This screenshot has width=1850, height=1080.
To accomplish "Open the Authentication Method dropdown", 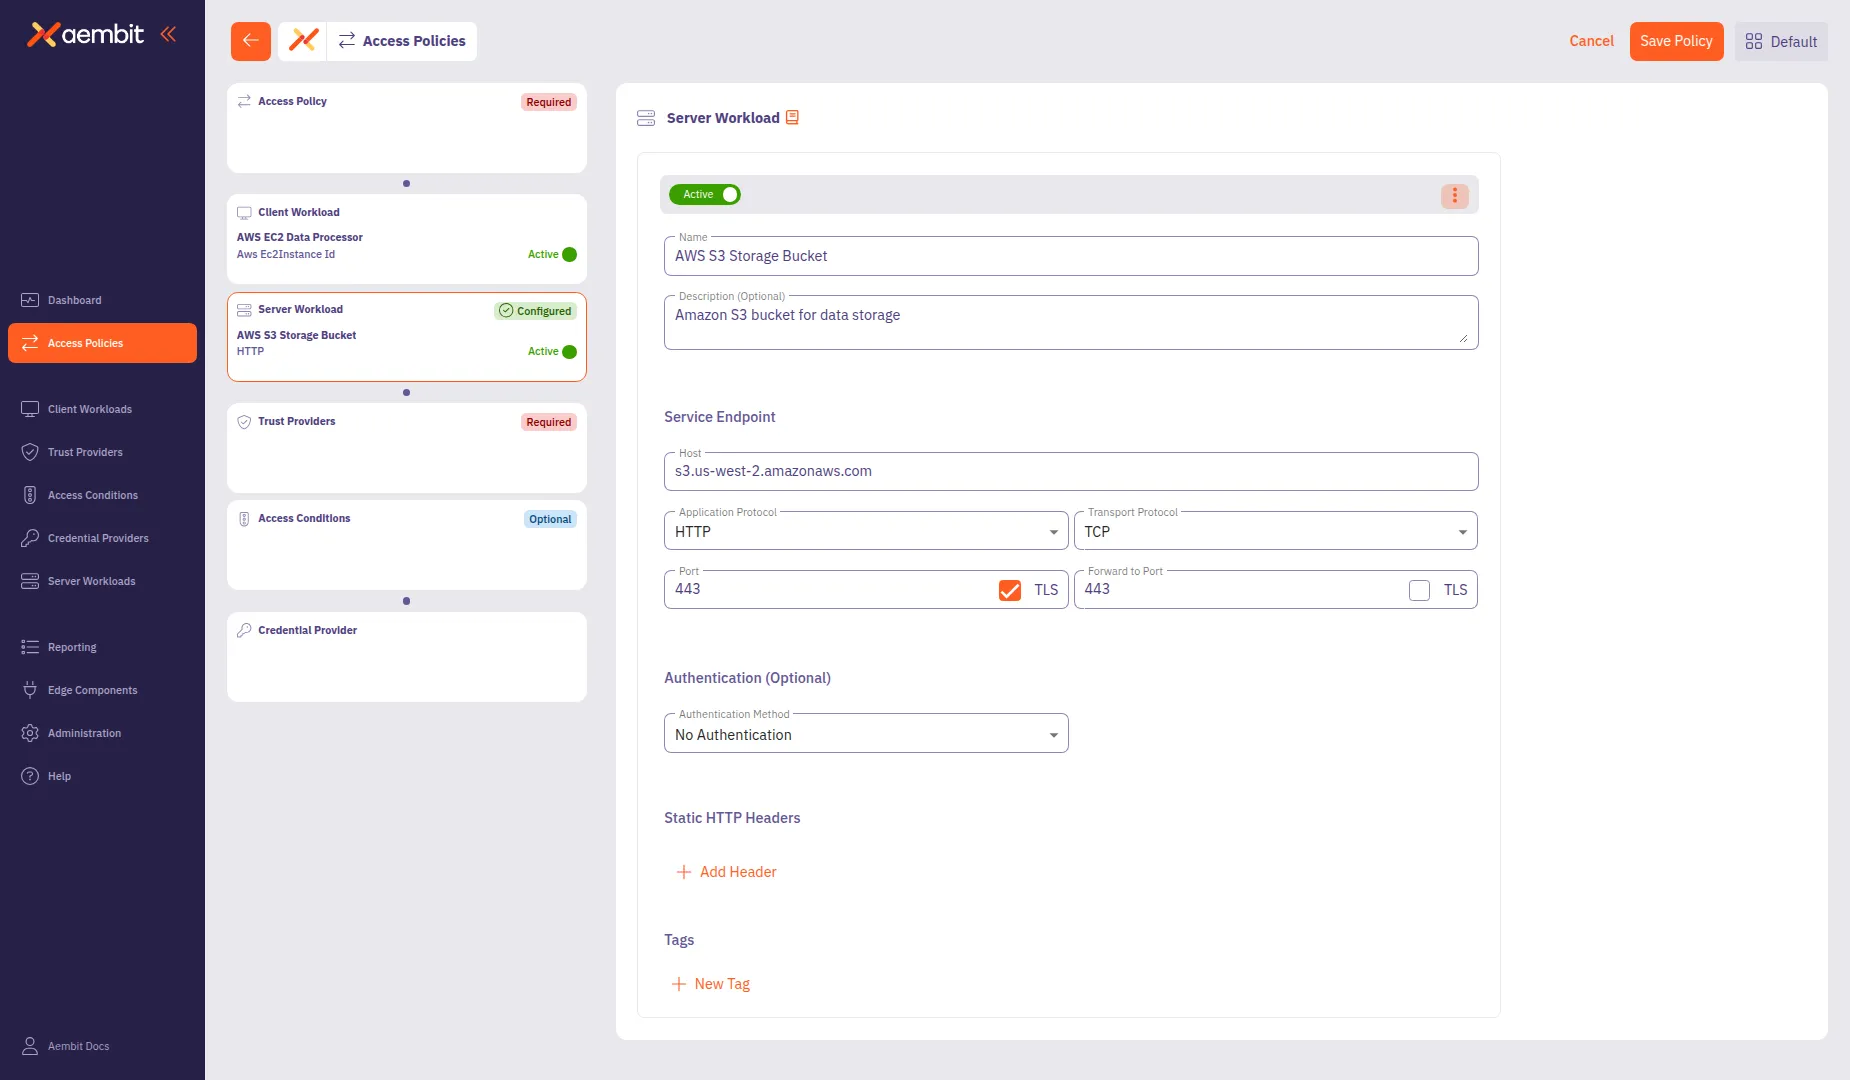I will [865, 735].
